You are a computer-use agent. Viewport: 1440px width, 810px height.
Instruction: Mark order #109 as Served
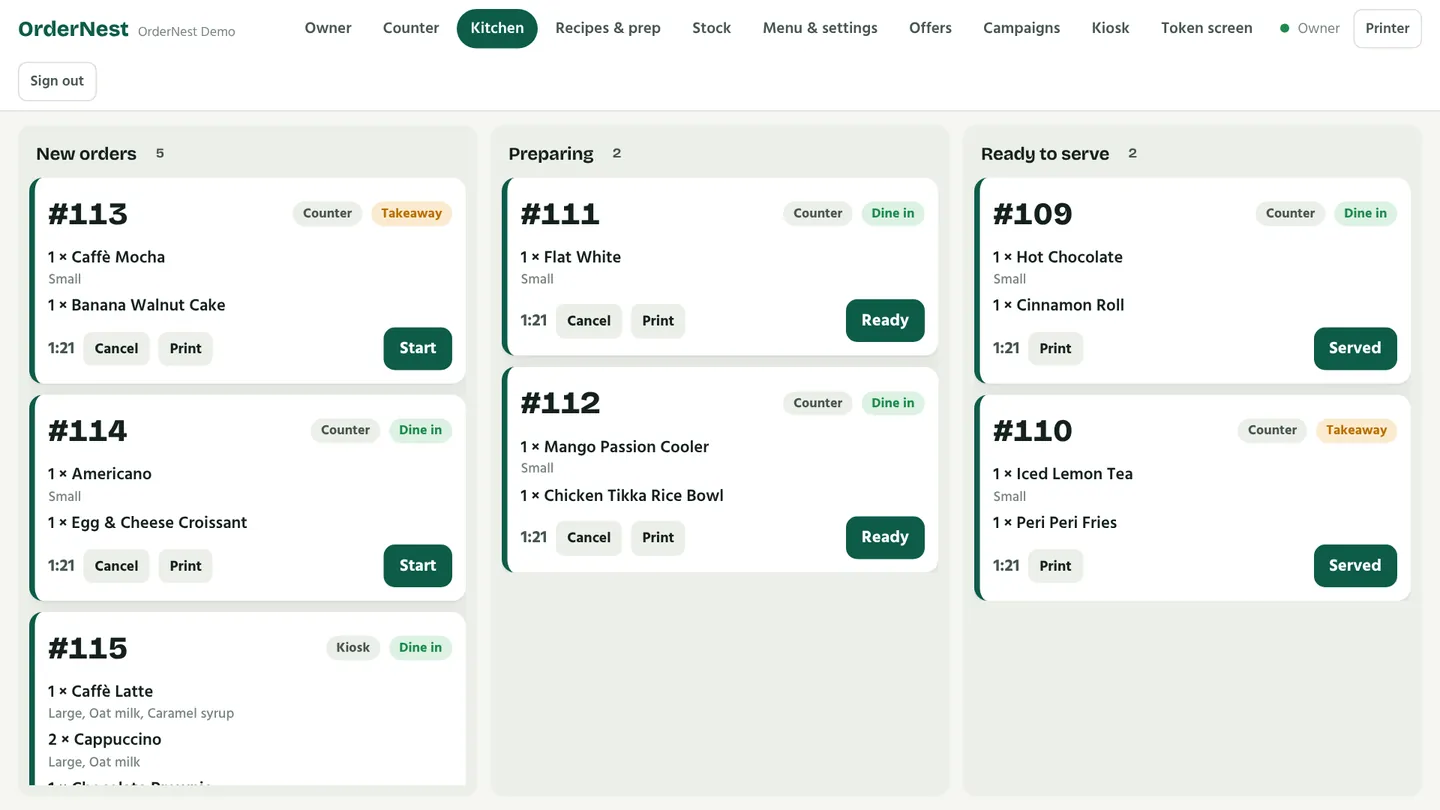(x=1355, y=348)
